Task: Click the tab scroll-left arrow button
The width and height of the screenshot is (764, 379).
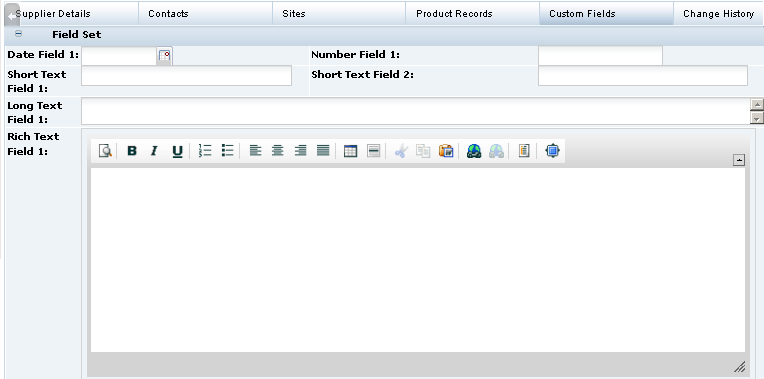Action: [x=12, y=16]
